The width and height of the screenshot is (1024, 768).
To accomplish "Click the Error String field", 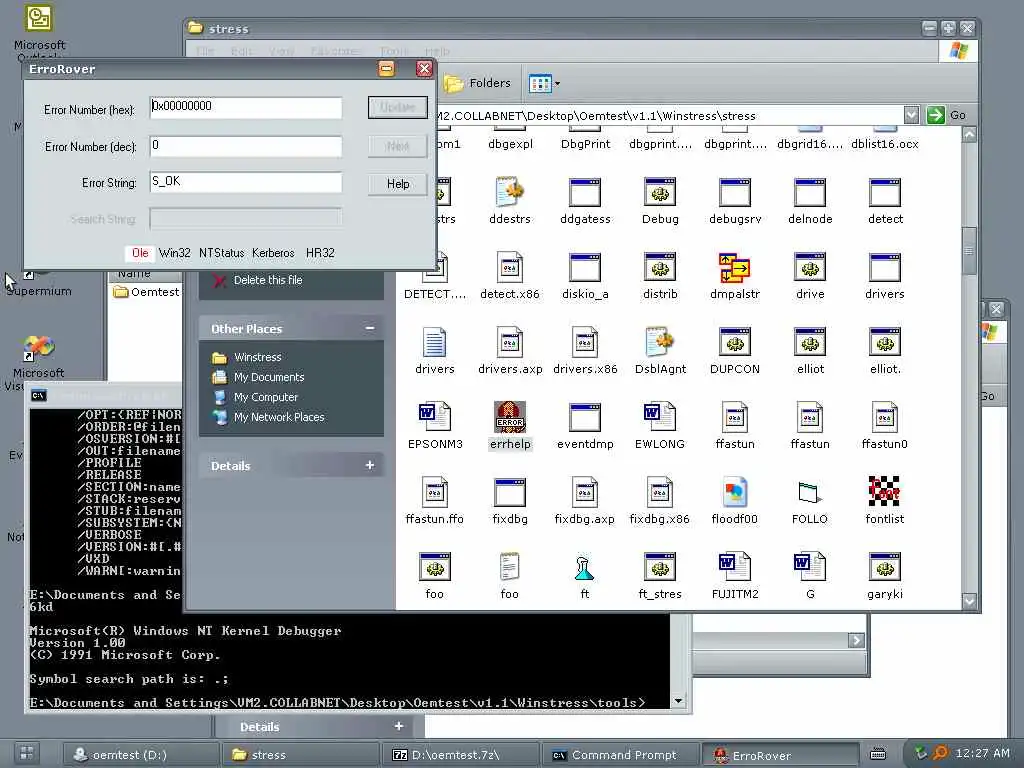I will [246, 182].
